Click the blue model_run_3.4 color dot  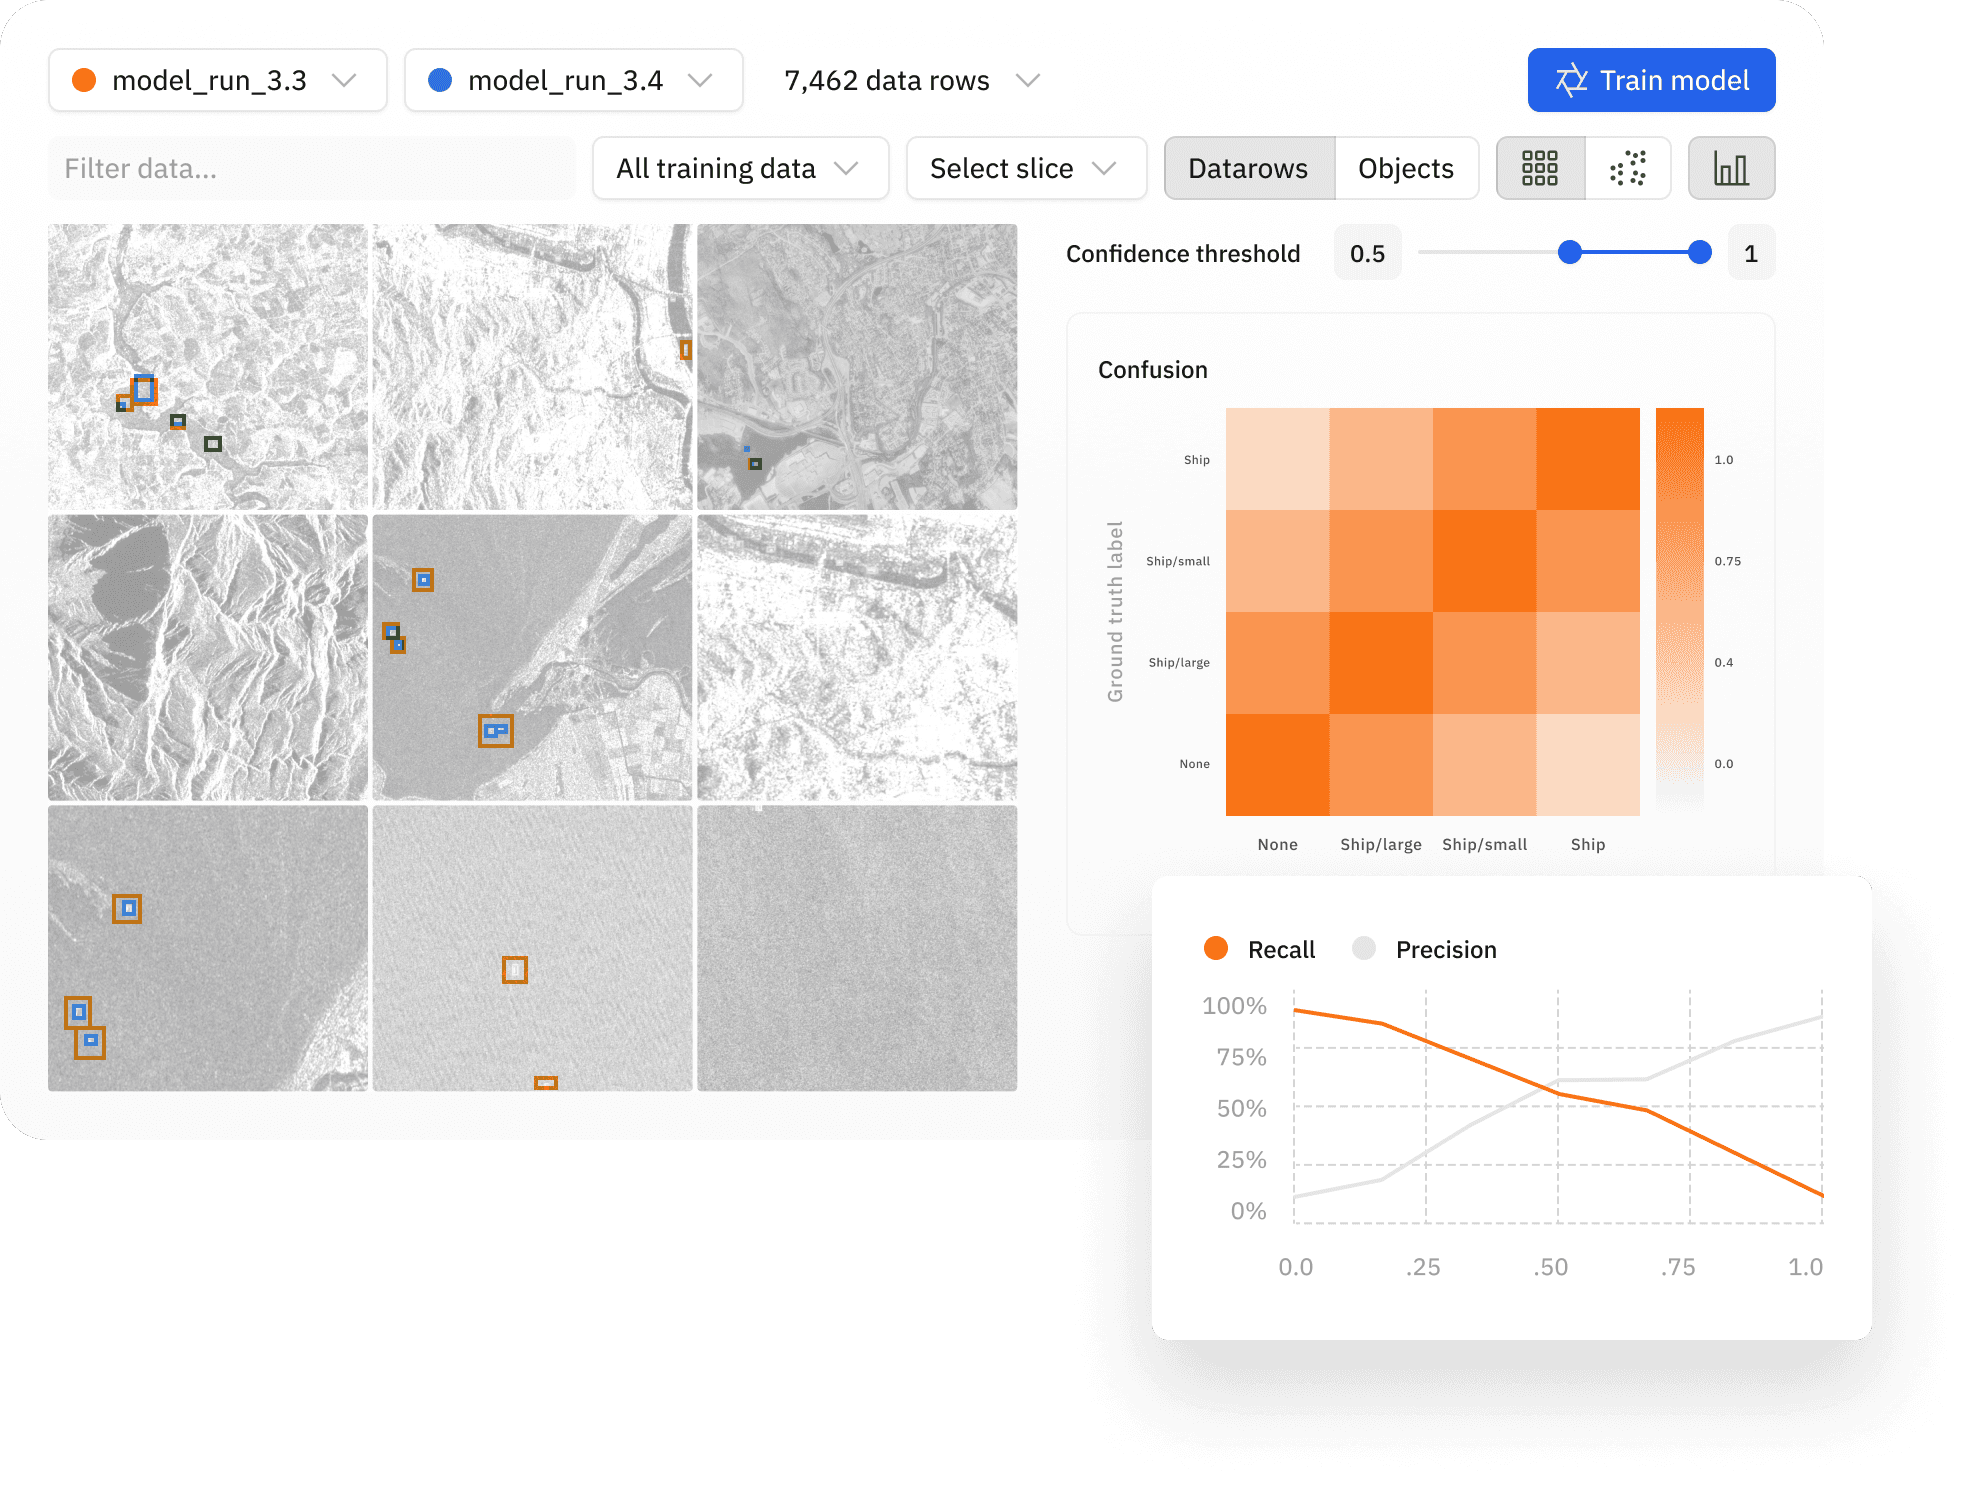point(440,80)
